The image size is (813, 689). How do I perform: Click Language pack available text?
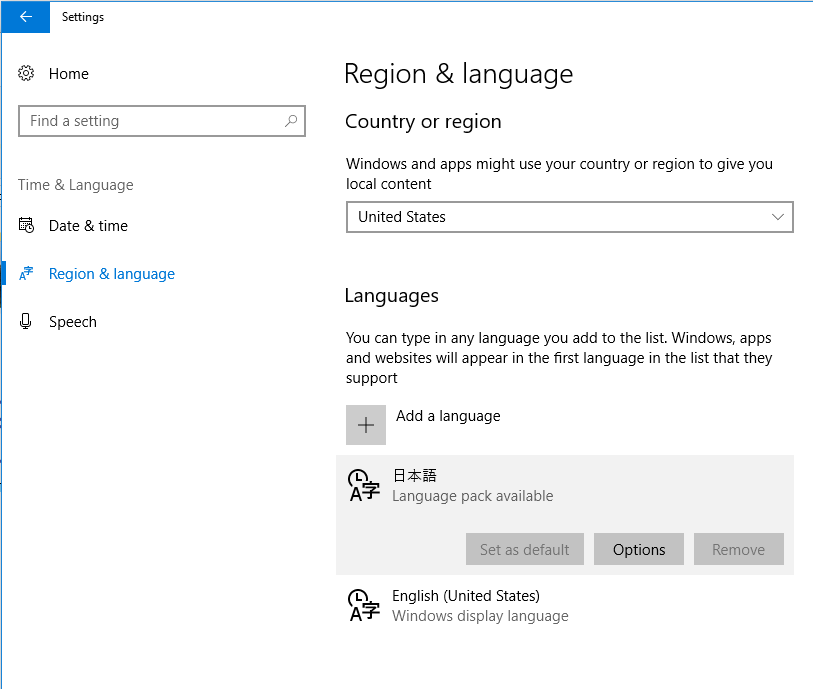(472, 496)
